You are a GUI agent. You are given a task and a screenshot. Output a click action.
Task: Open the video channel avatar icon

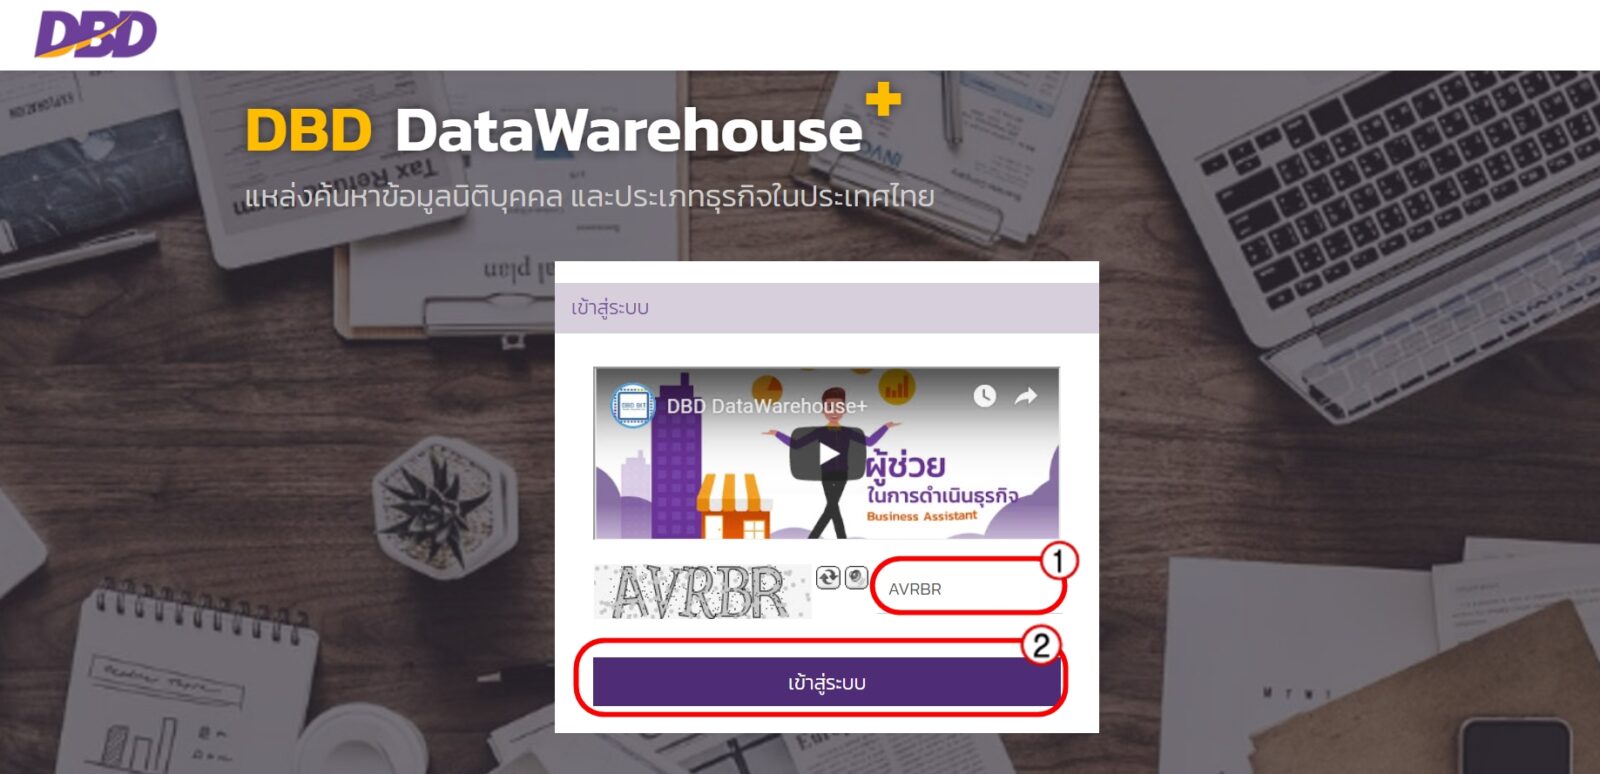point(632,405)
